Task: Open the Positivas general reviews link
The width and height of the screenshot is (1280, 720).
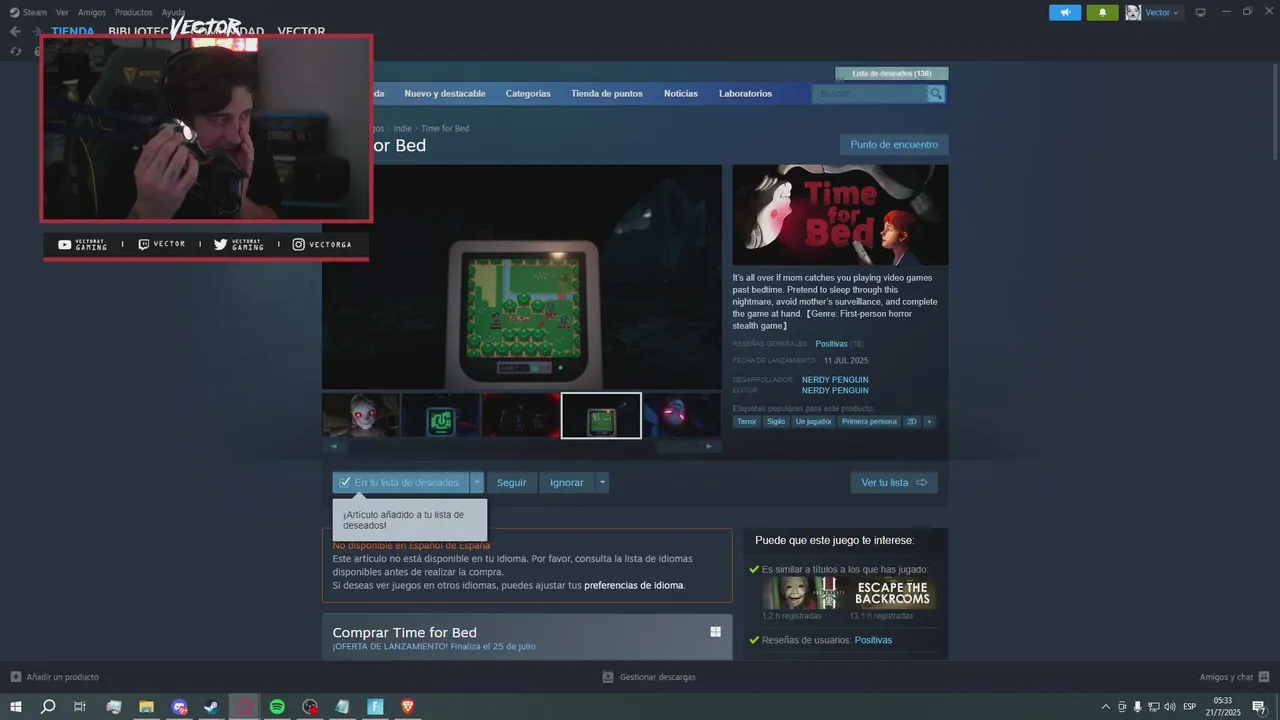Action: 831,344
